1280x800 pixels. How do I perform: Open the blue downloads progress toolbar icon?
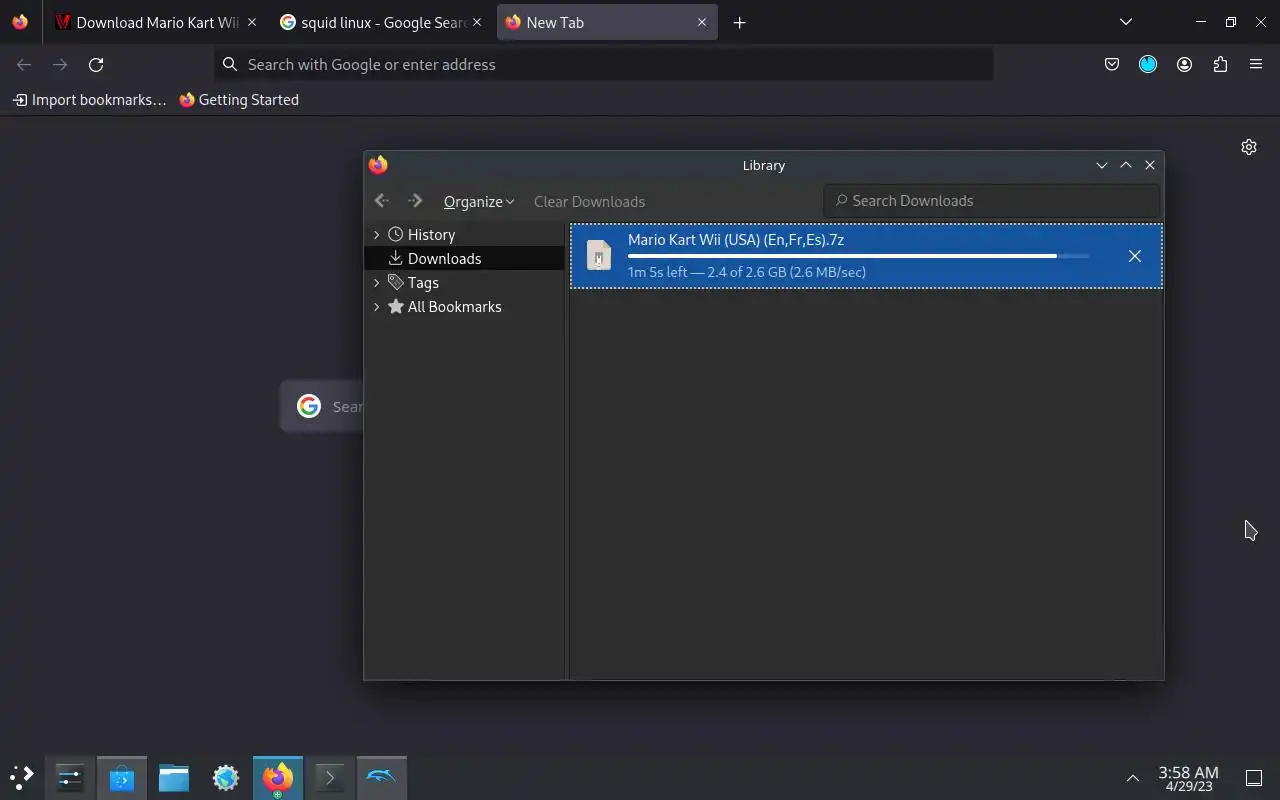click(x=1148, y=64)
